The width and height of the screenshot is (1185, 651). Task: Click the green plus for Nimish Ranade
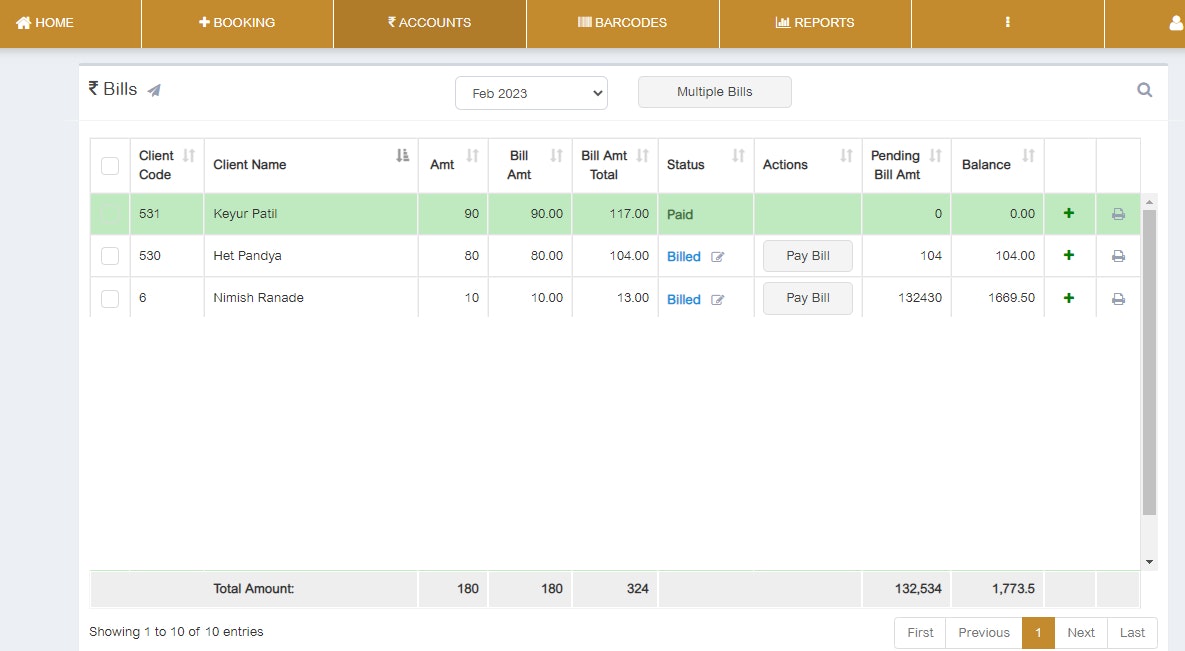[x=1069, y=298]
